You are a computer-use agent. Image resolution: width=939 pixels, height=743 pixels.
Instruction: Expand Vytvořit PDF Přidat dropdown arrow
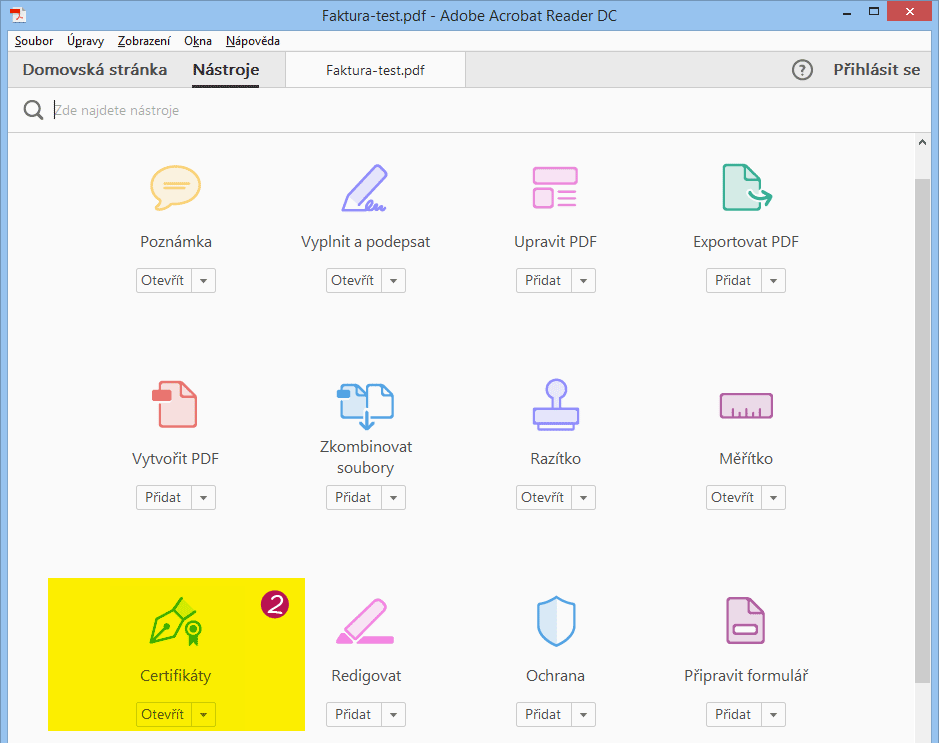click(204, 498)
